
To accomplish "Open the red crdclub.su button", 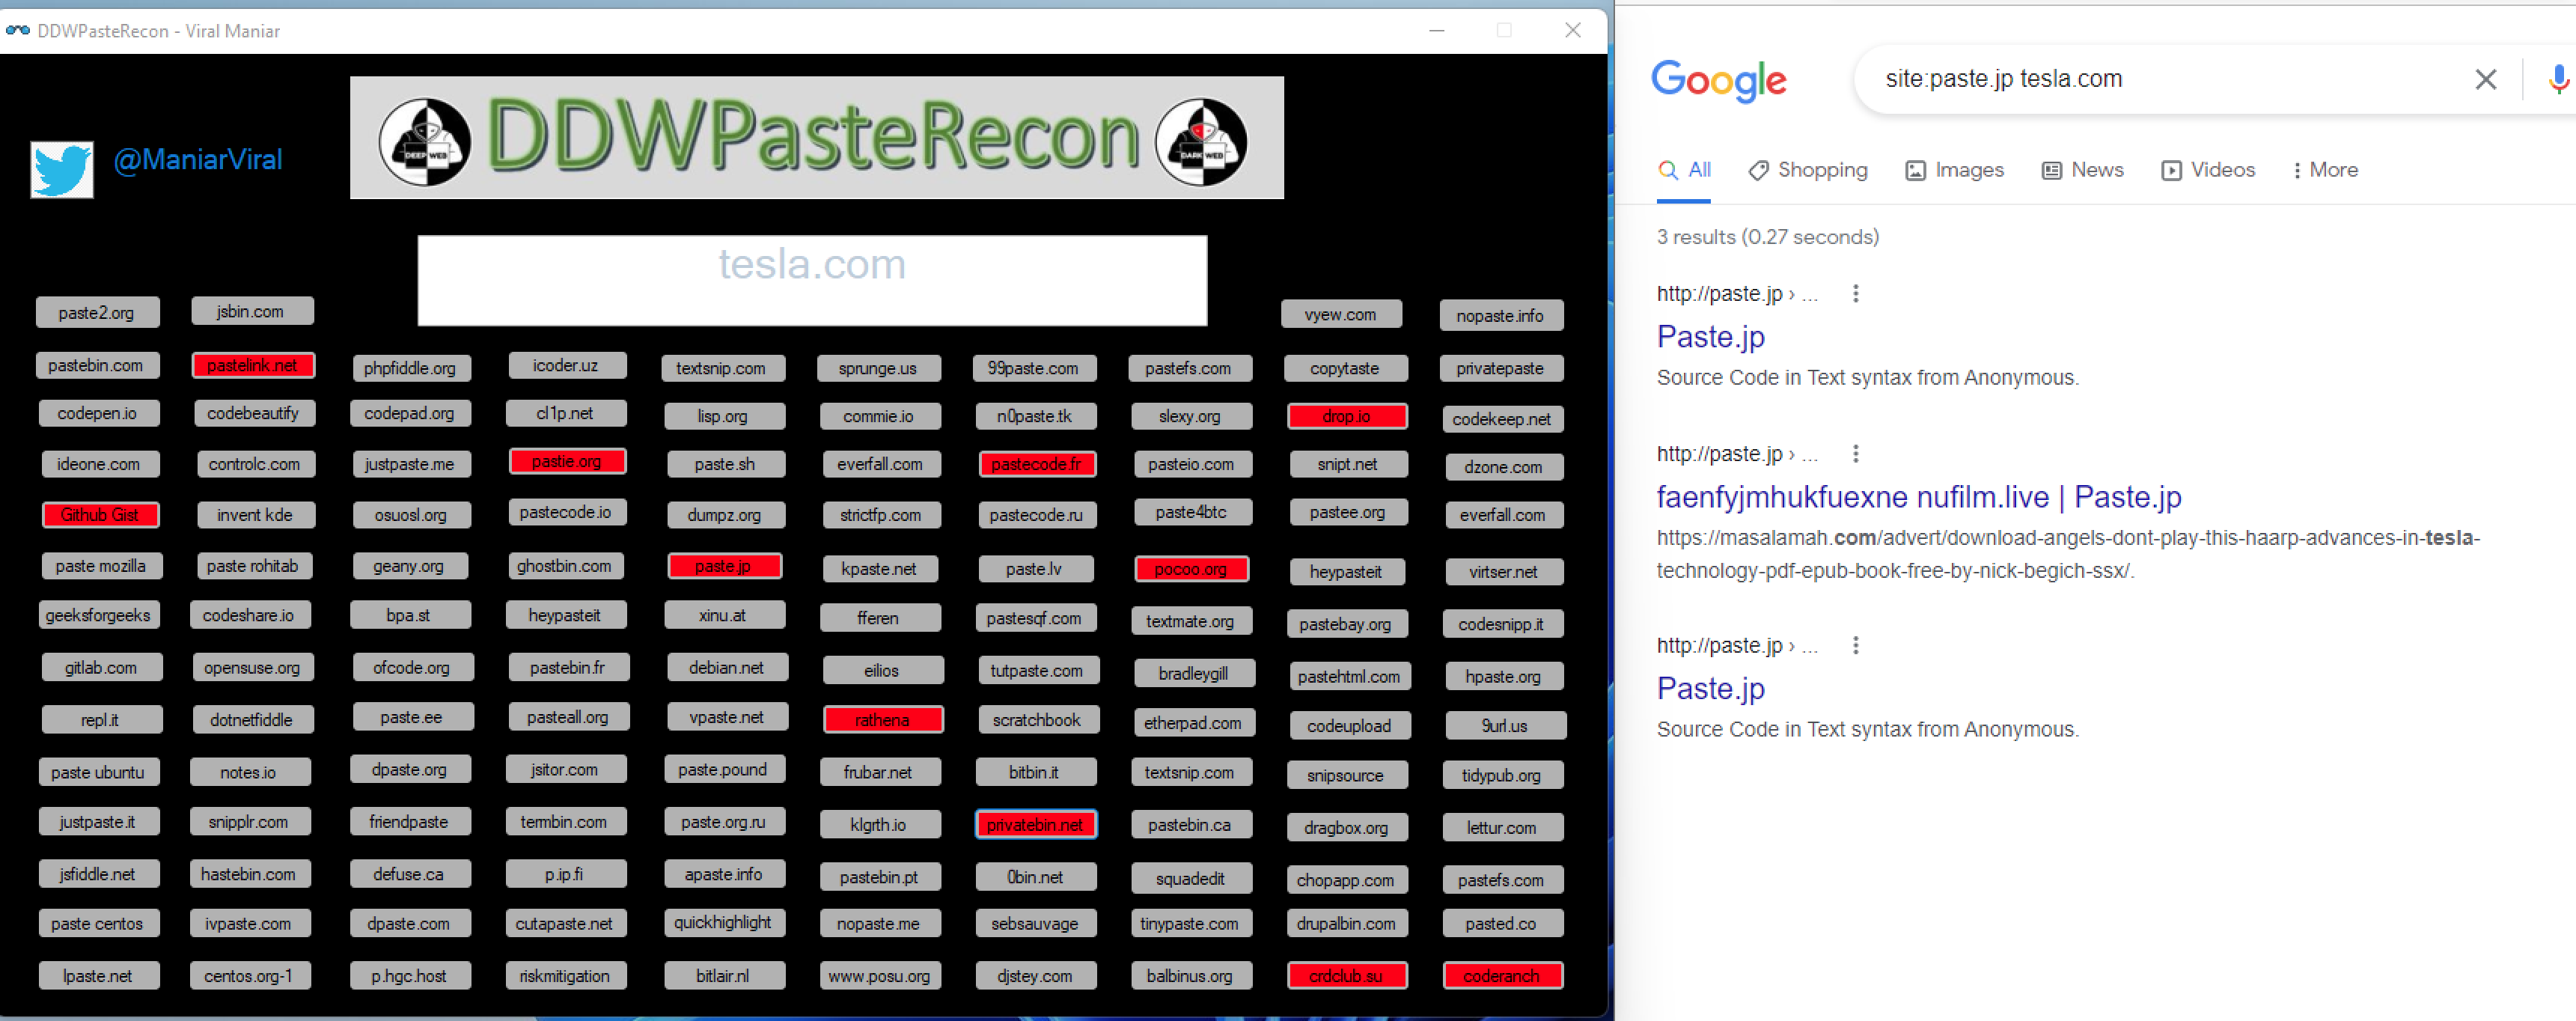I will (1347, 975).
